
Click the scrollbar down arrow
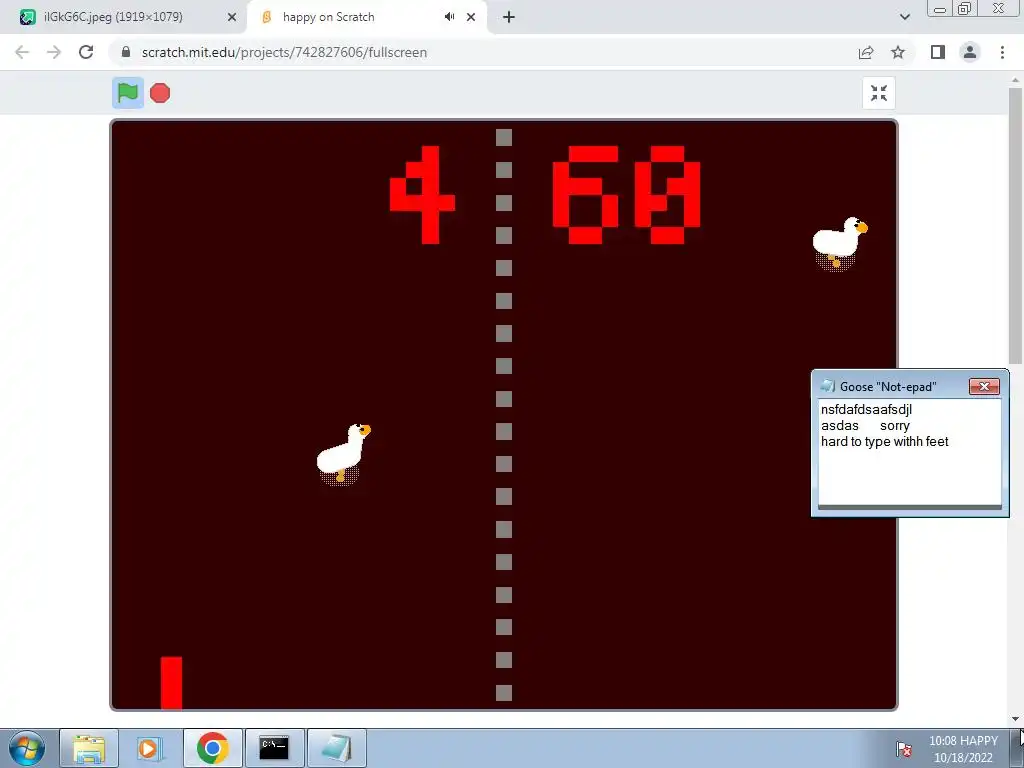pos(1015,719)
